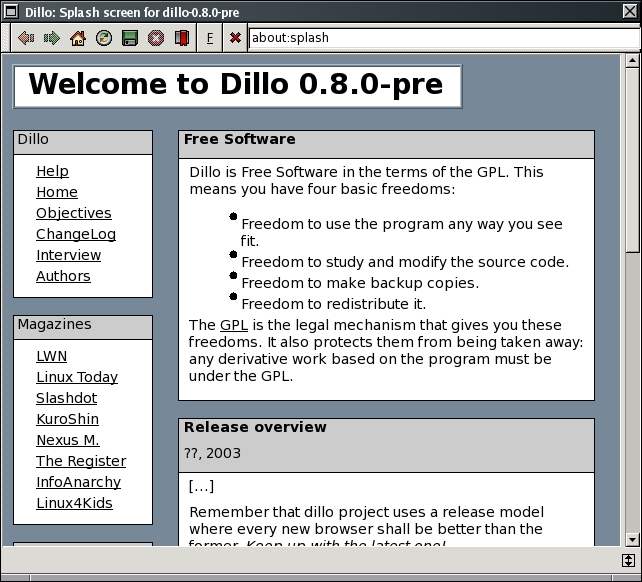Reload the page with refresh icon
Screen dimensions: 642x582
click(104, 38)
